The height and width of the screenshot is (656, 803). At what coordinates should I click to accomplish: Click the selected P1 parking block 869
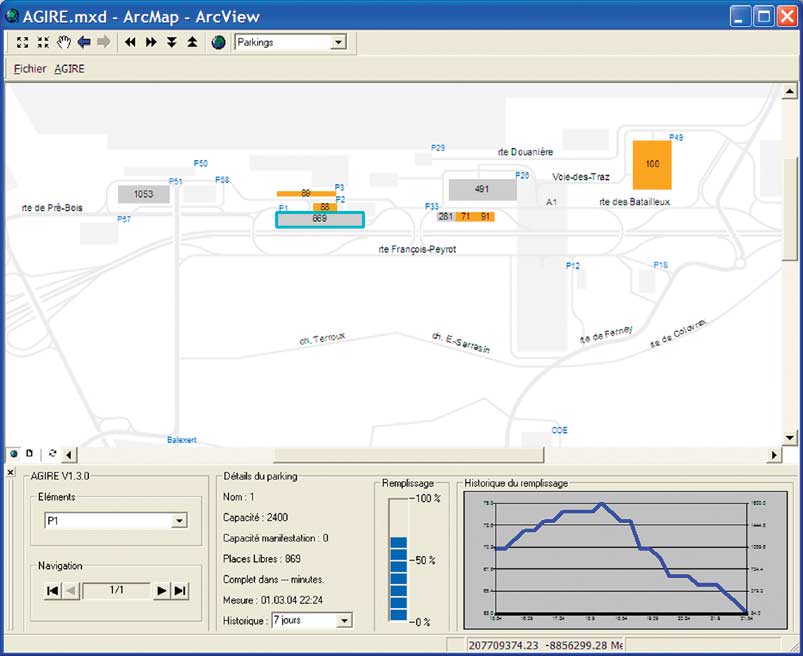(x=320, y=219)
